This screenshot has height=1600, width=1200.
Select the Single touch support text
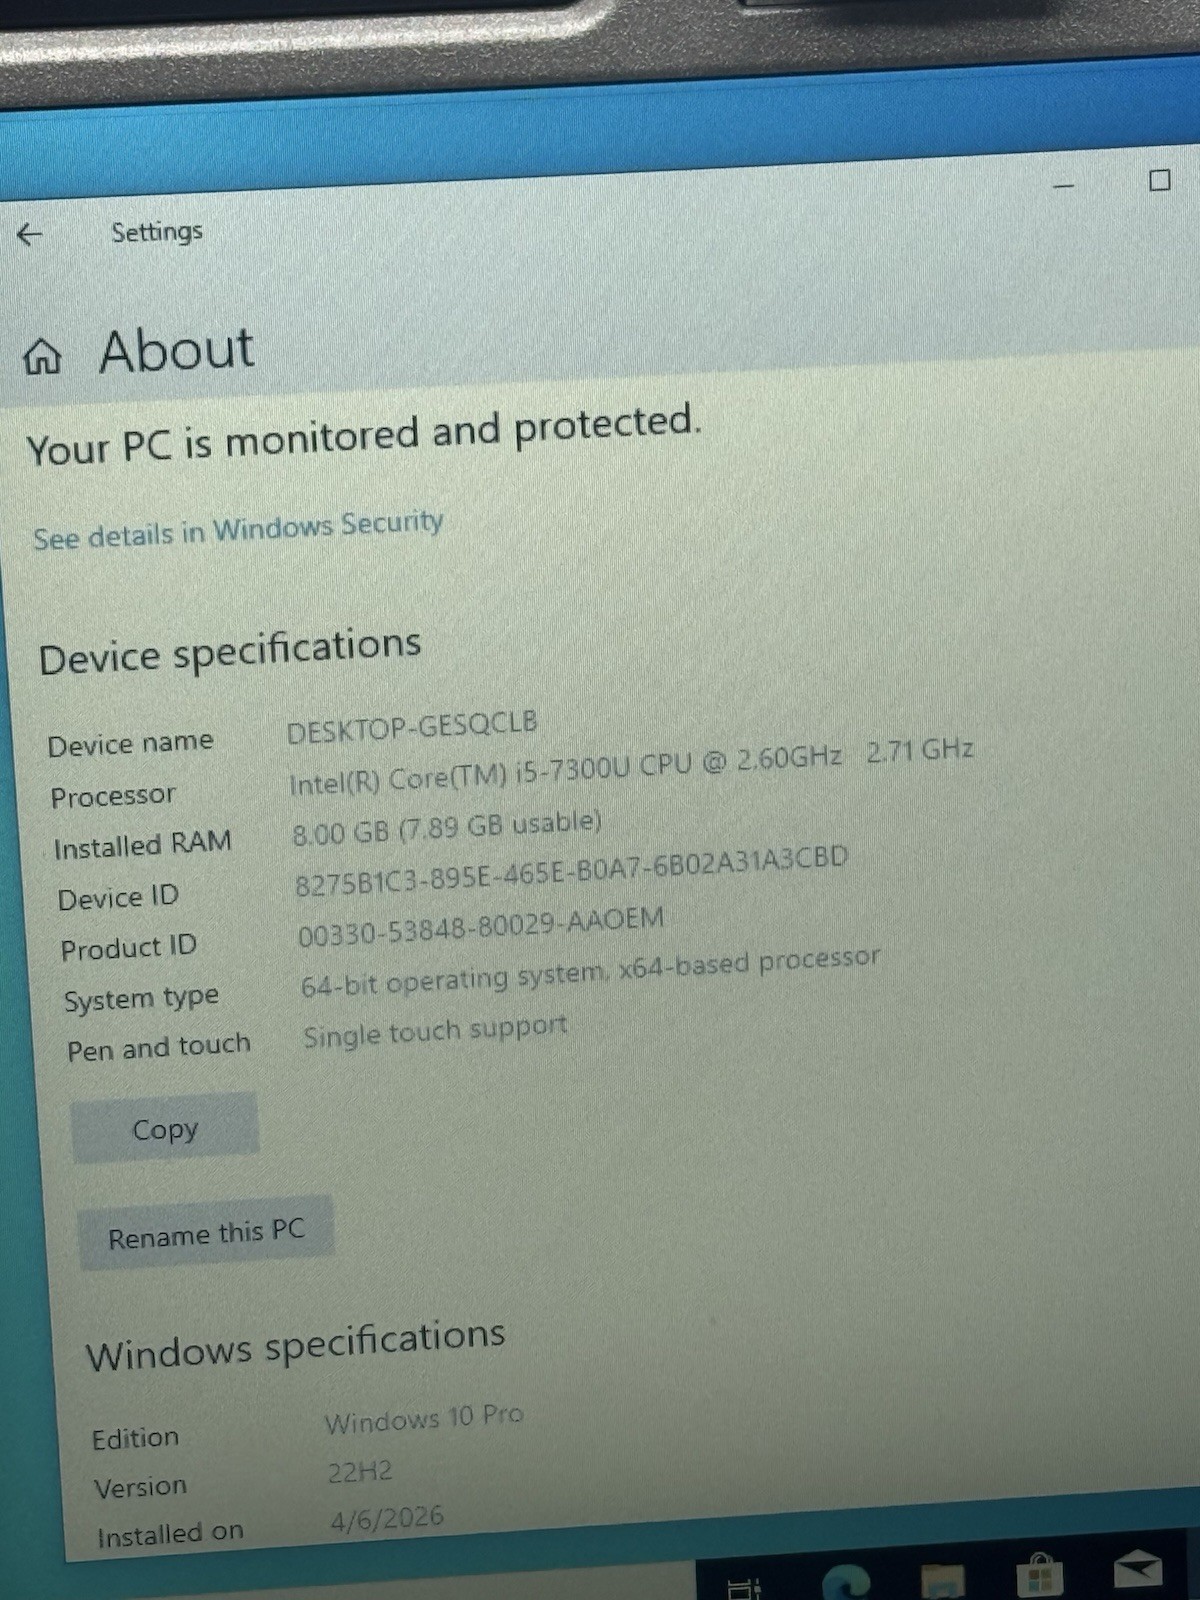435,1032
